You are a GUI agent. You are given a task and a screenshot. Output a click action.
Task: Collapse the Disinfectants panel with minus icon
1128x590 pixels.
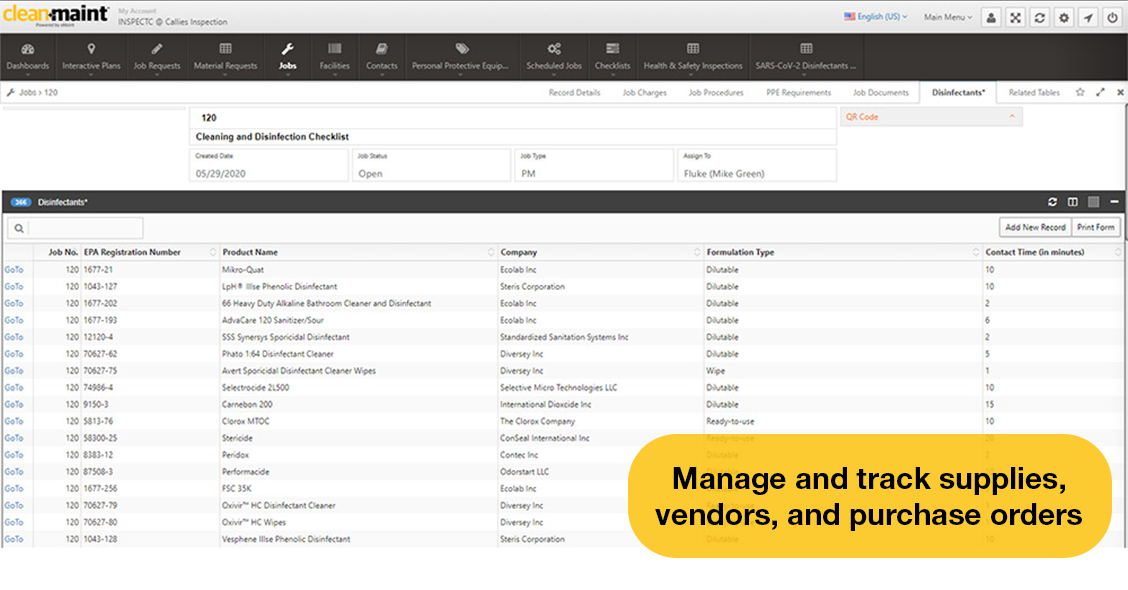pos(1114,202)
